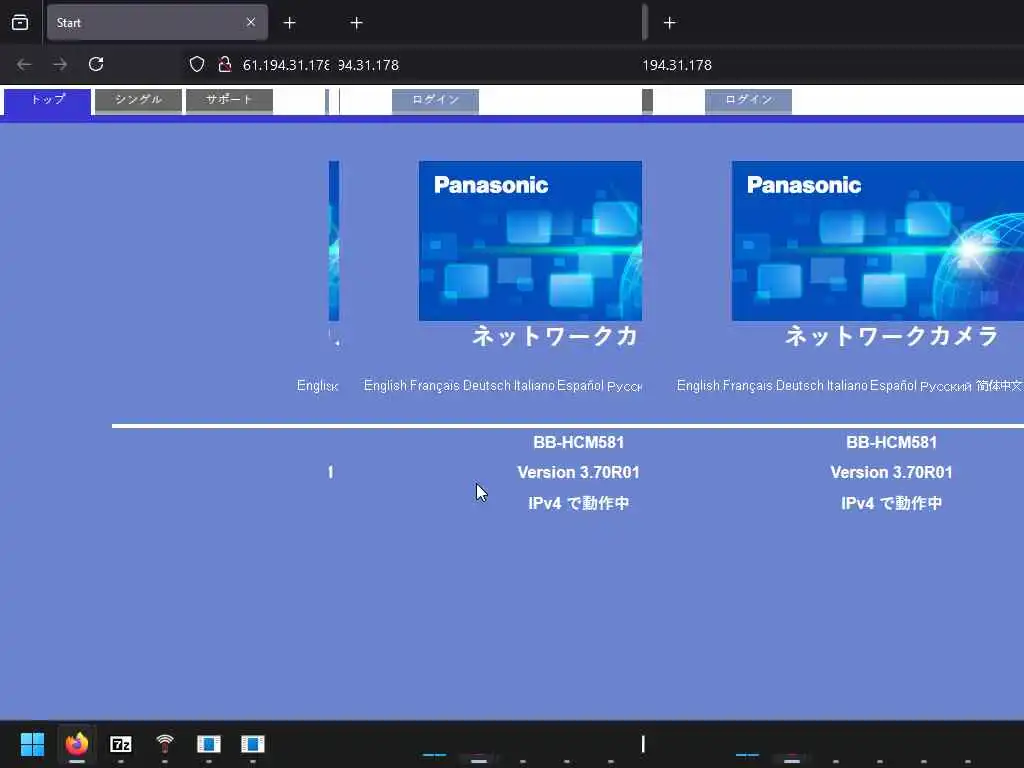
Task: Switch to the トップ tab
Action: (48, 100)
